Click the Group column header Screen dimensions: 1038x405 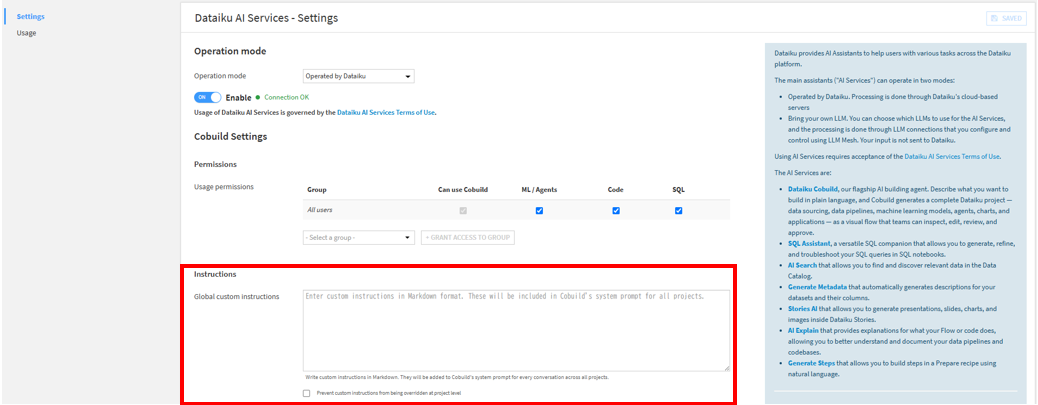point(316,190)
